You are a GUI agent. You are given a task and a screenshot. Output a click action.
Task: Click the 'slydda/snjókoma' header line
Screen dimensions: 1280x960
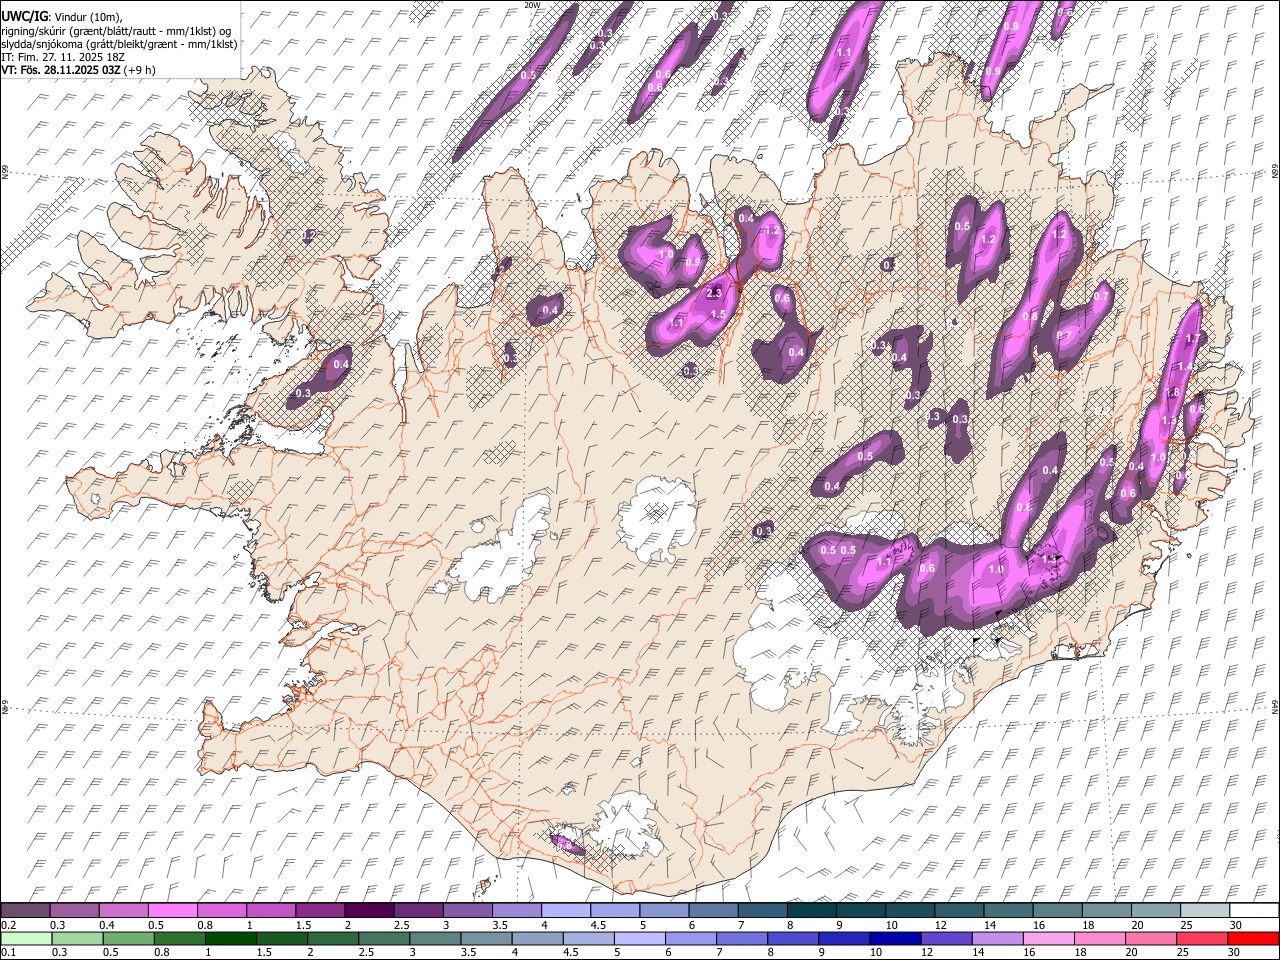click(119, 44)
